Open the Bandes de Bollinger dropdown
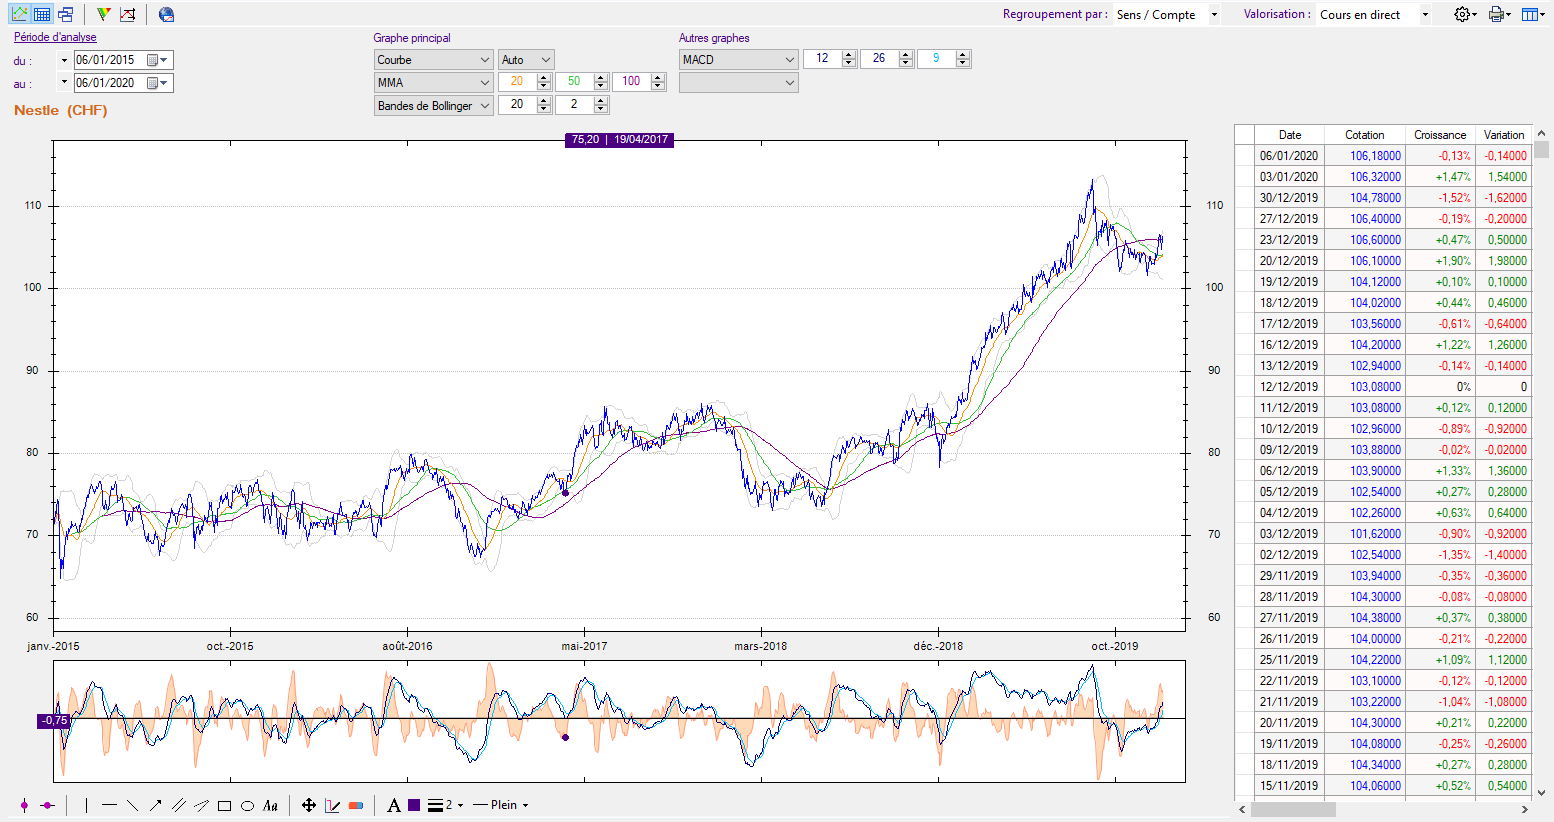 click(x=433, y=105)
